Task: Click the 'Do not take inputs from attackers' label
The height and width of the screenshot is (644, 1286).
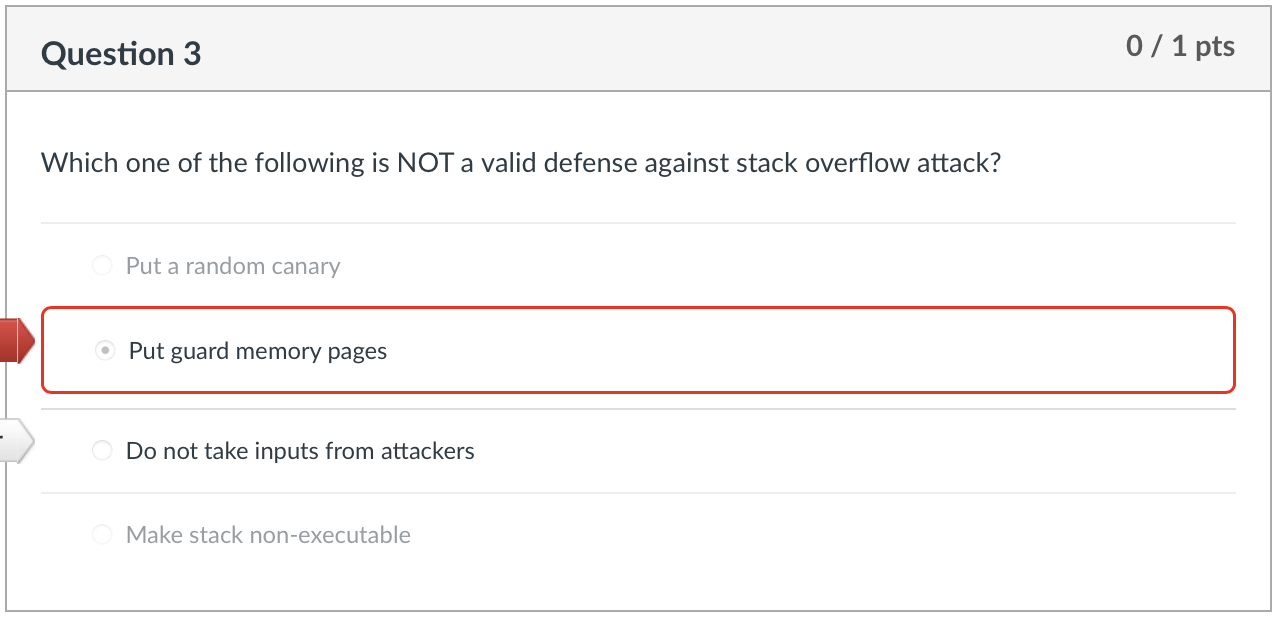Action: [x=300, y=450]
